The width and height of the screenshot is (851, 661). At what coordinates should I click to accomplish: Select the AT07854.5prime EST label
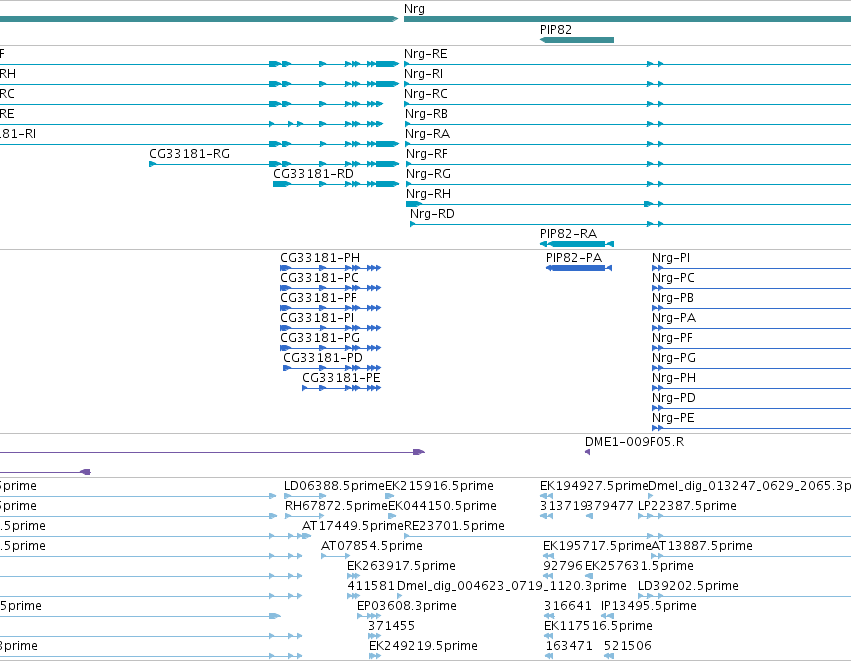372,545
